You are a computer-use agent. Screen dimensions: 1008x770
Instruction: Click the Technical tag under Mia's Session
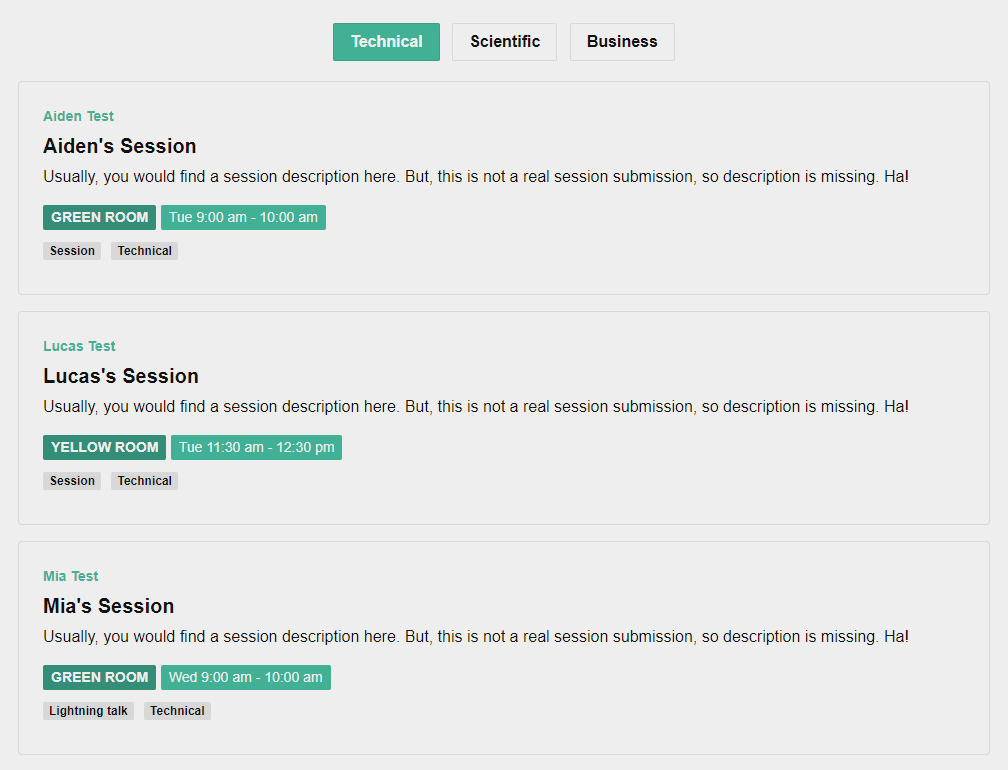177,711
